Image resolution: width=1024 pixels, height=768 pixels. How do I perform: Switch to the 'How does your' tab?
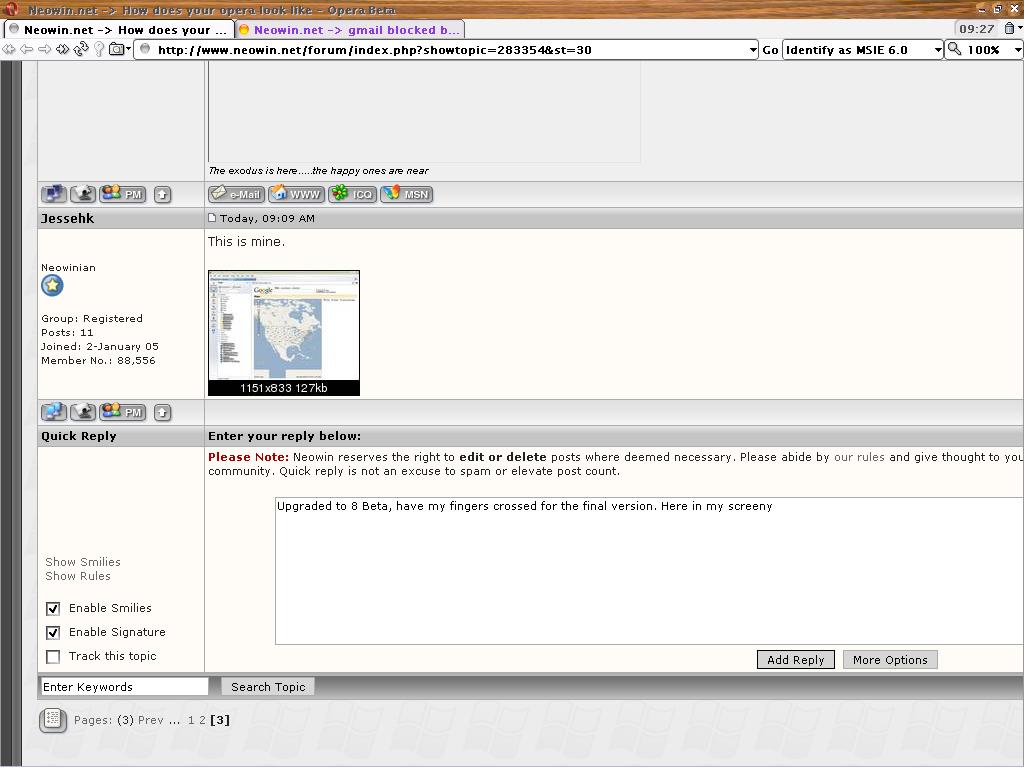[119, 29]
